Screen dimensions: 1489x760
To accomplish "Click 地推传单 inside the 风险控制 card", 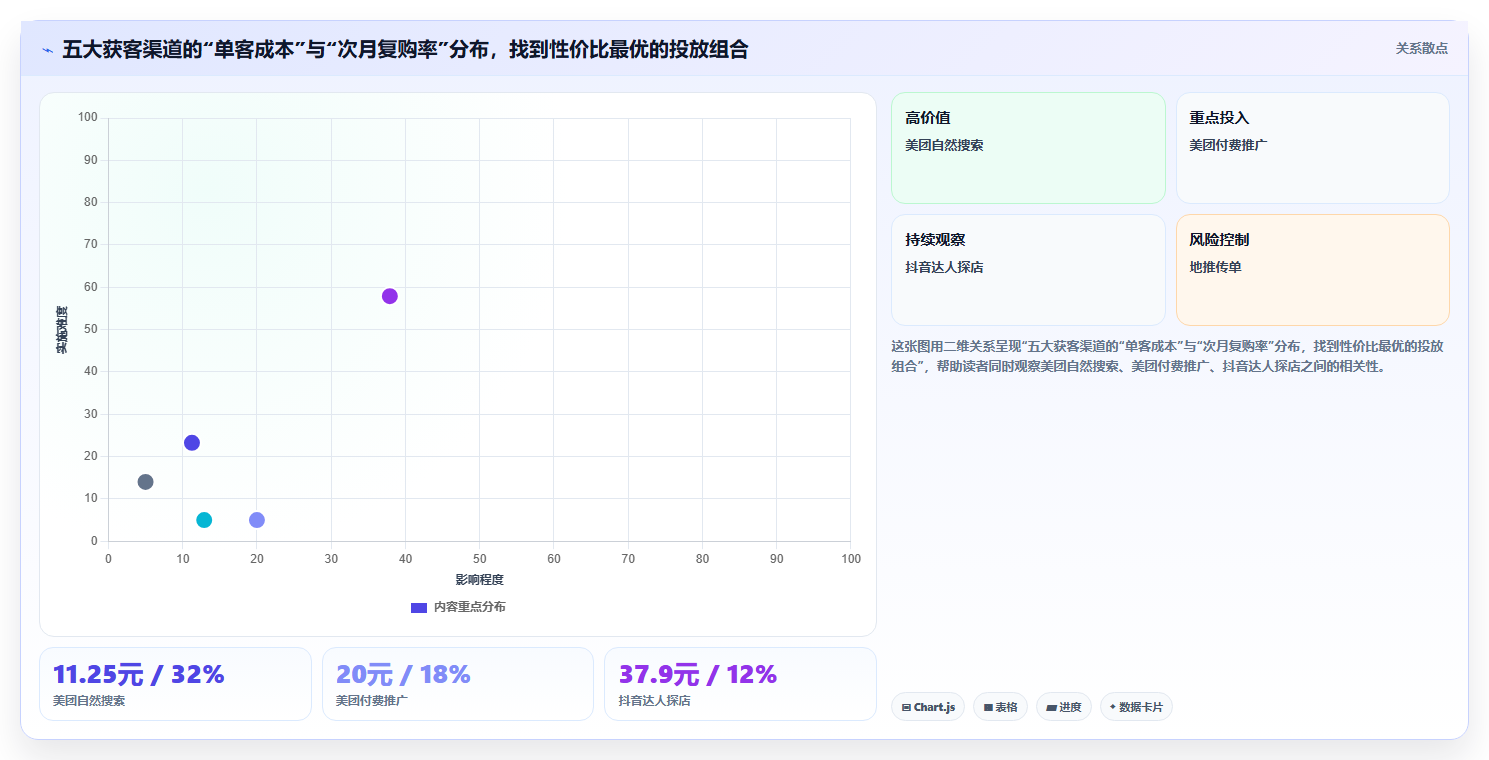I will pyautogui.click(x=1215, y=267).
